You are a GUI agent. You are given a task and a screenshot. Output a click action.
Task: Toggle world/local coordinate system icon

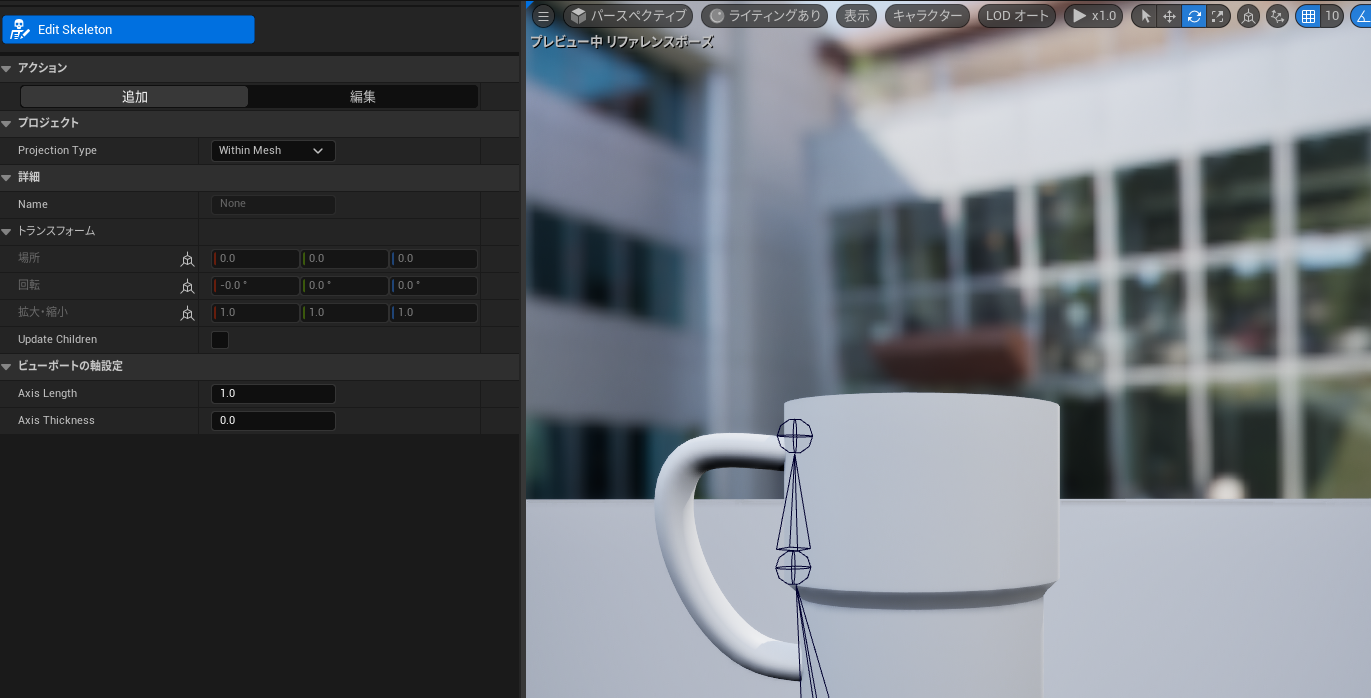pyautogui.click(x=1247, y=16)
